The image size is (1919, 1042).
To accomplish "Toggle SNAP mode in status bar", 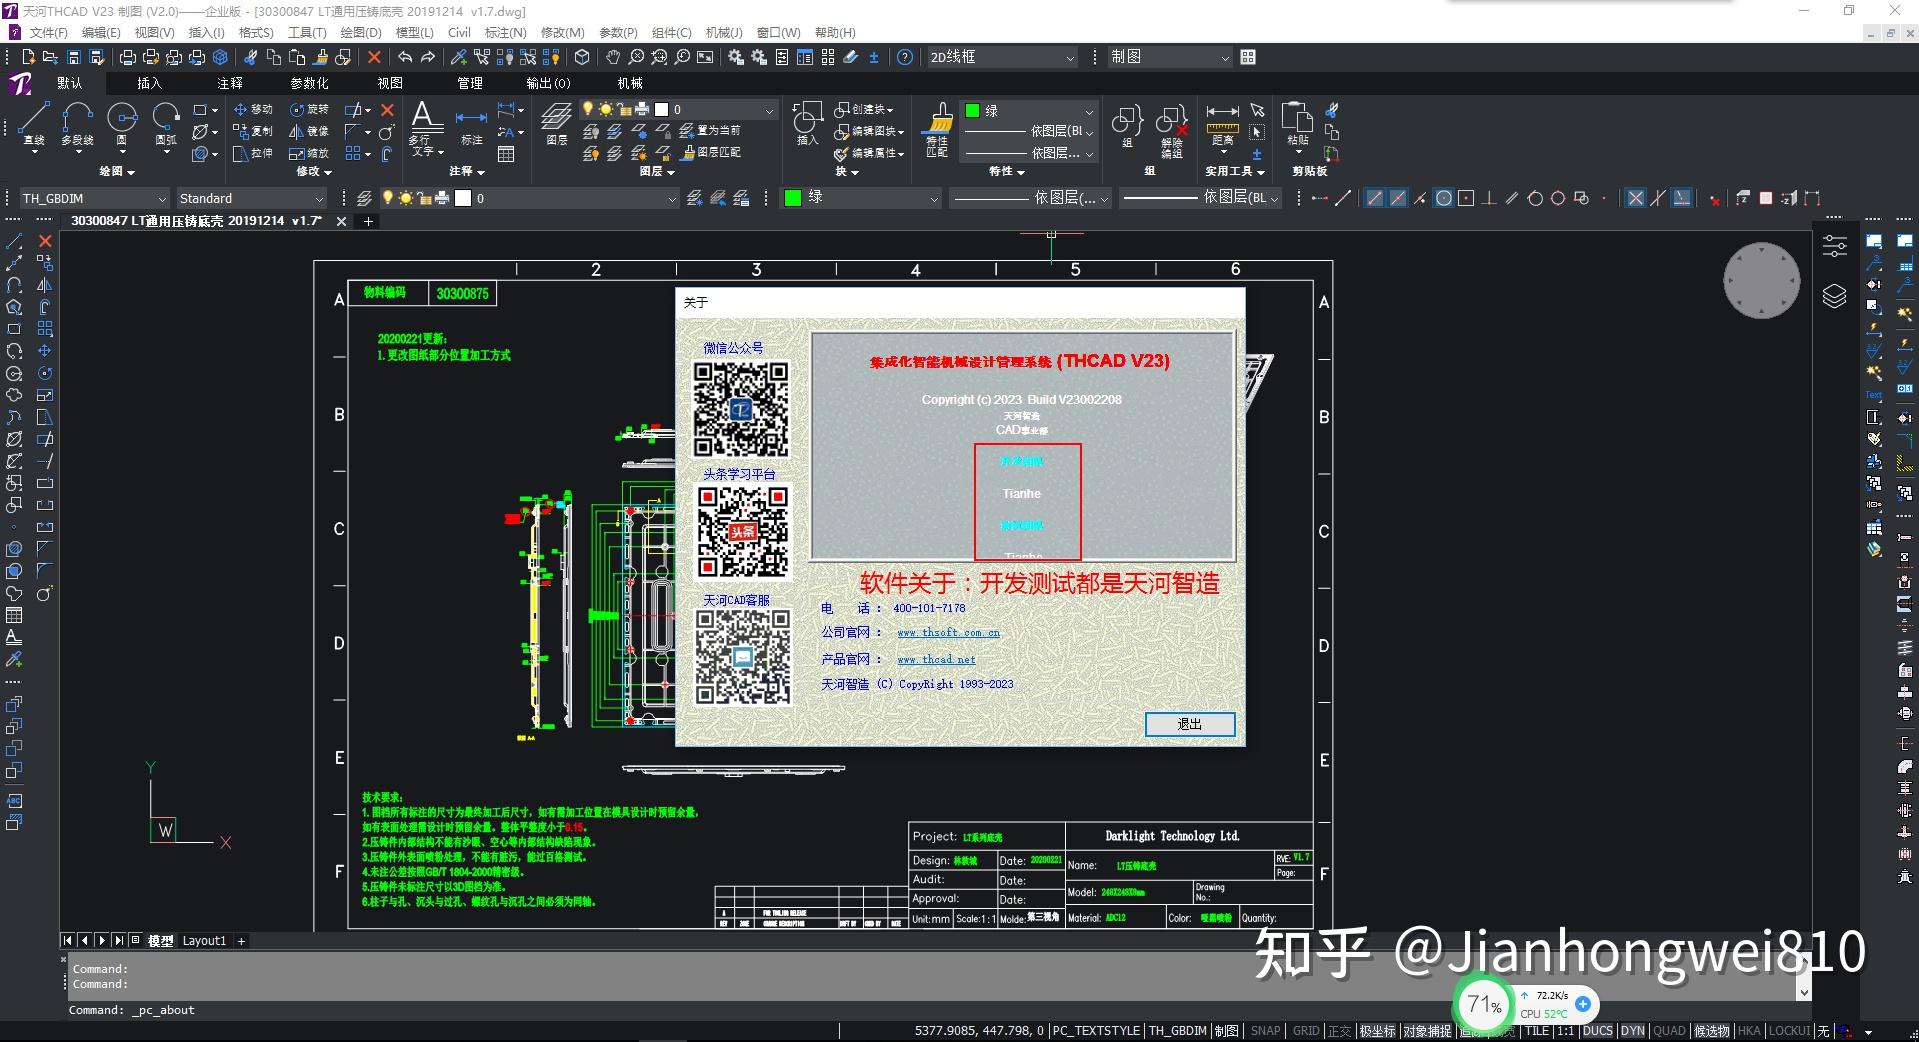I will [1264, 1031].
